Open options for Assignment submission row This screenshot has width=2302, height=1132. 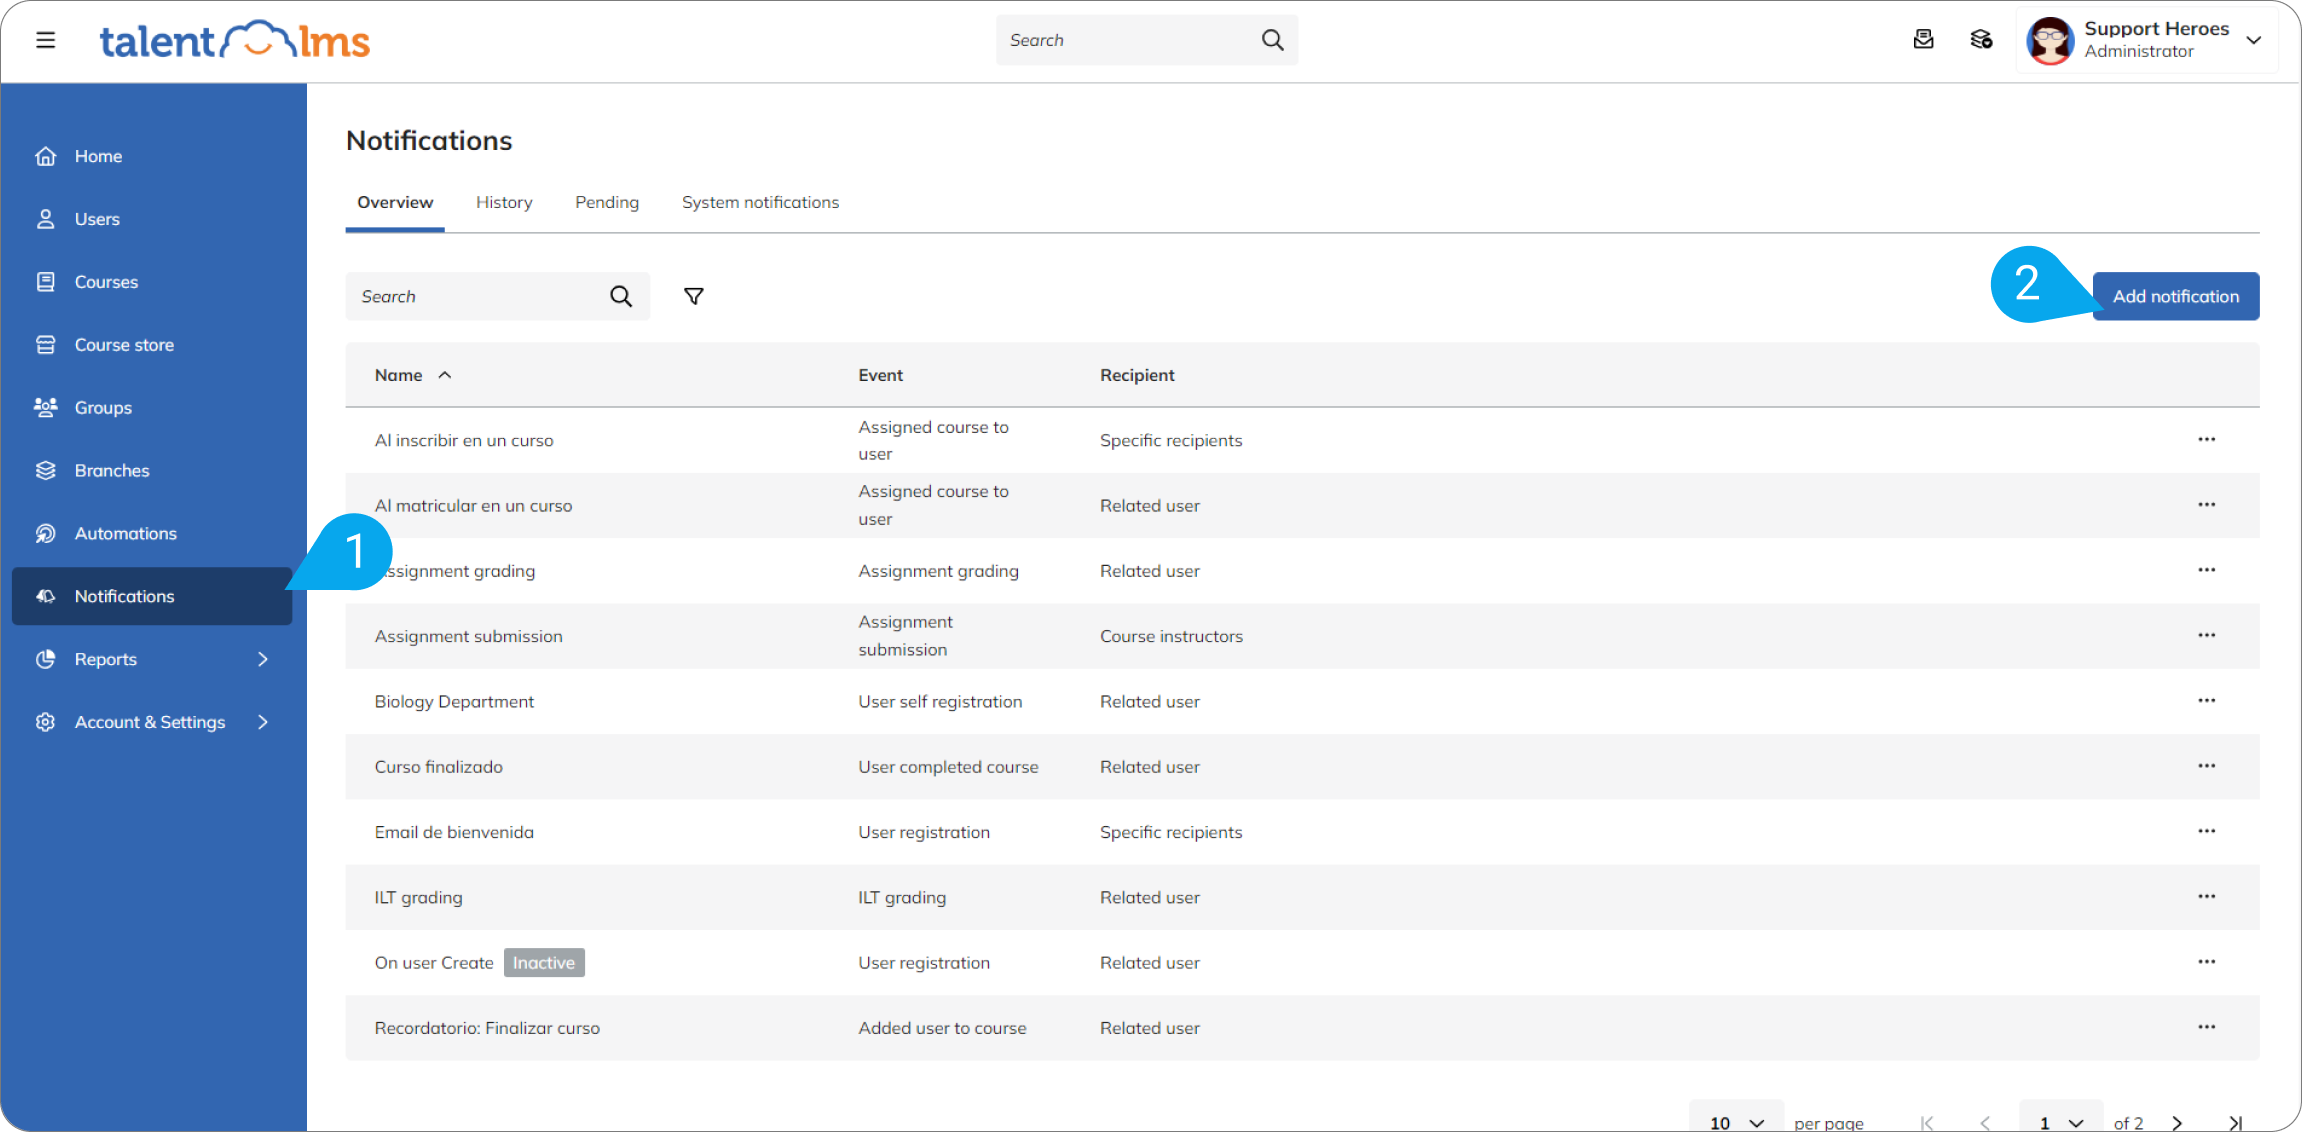(2207, 636)
